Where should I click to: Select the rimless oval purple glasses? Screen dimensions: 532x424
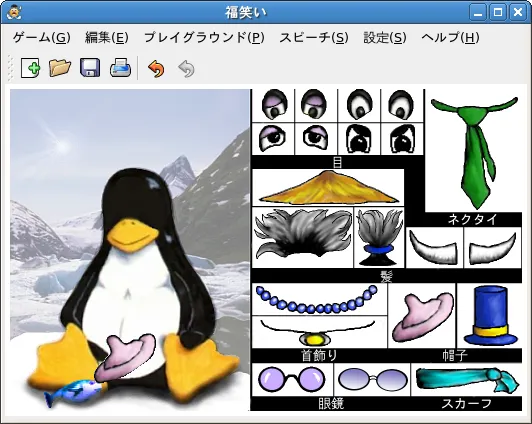373,379
